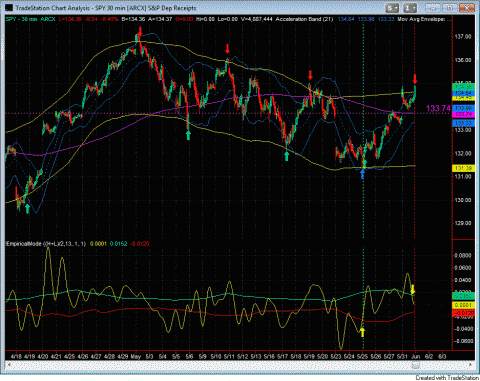The image size is (480, 381).
Task: Click the 0.0800 indicator axis label
Action: pos(464,256)
